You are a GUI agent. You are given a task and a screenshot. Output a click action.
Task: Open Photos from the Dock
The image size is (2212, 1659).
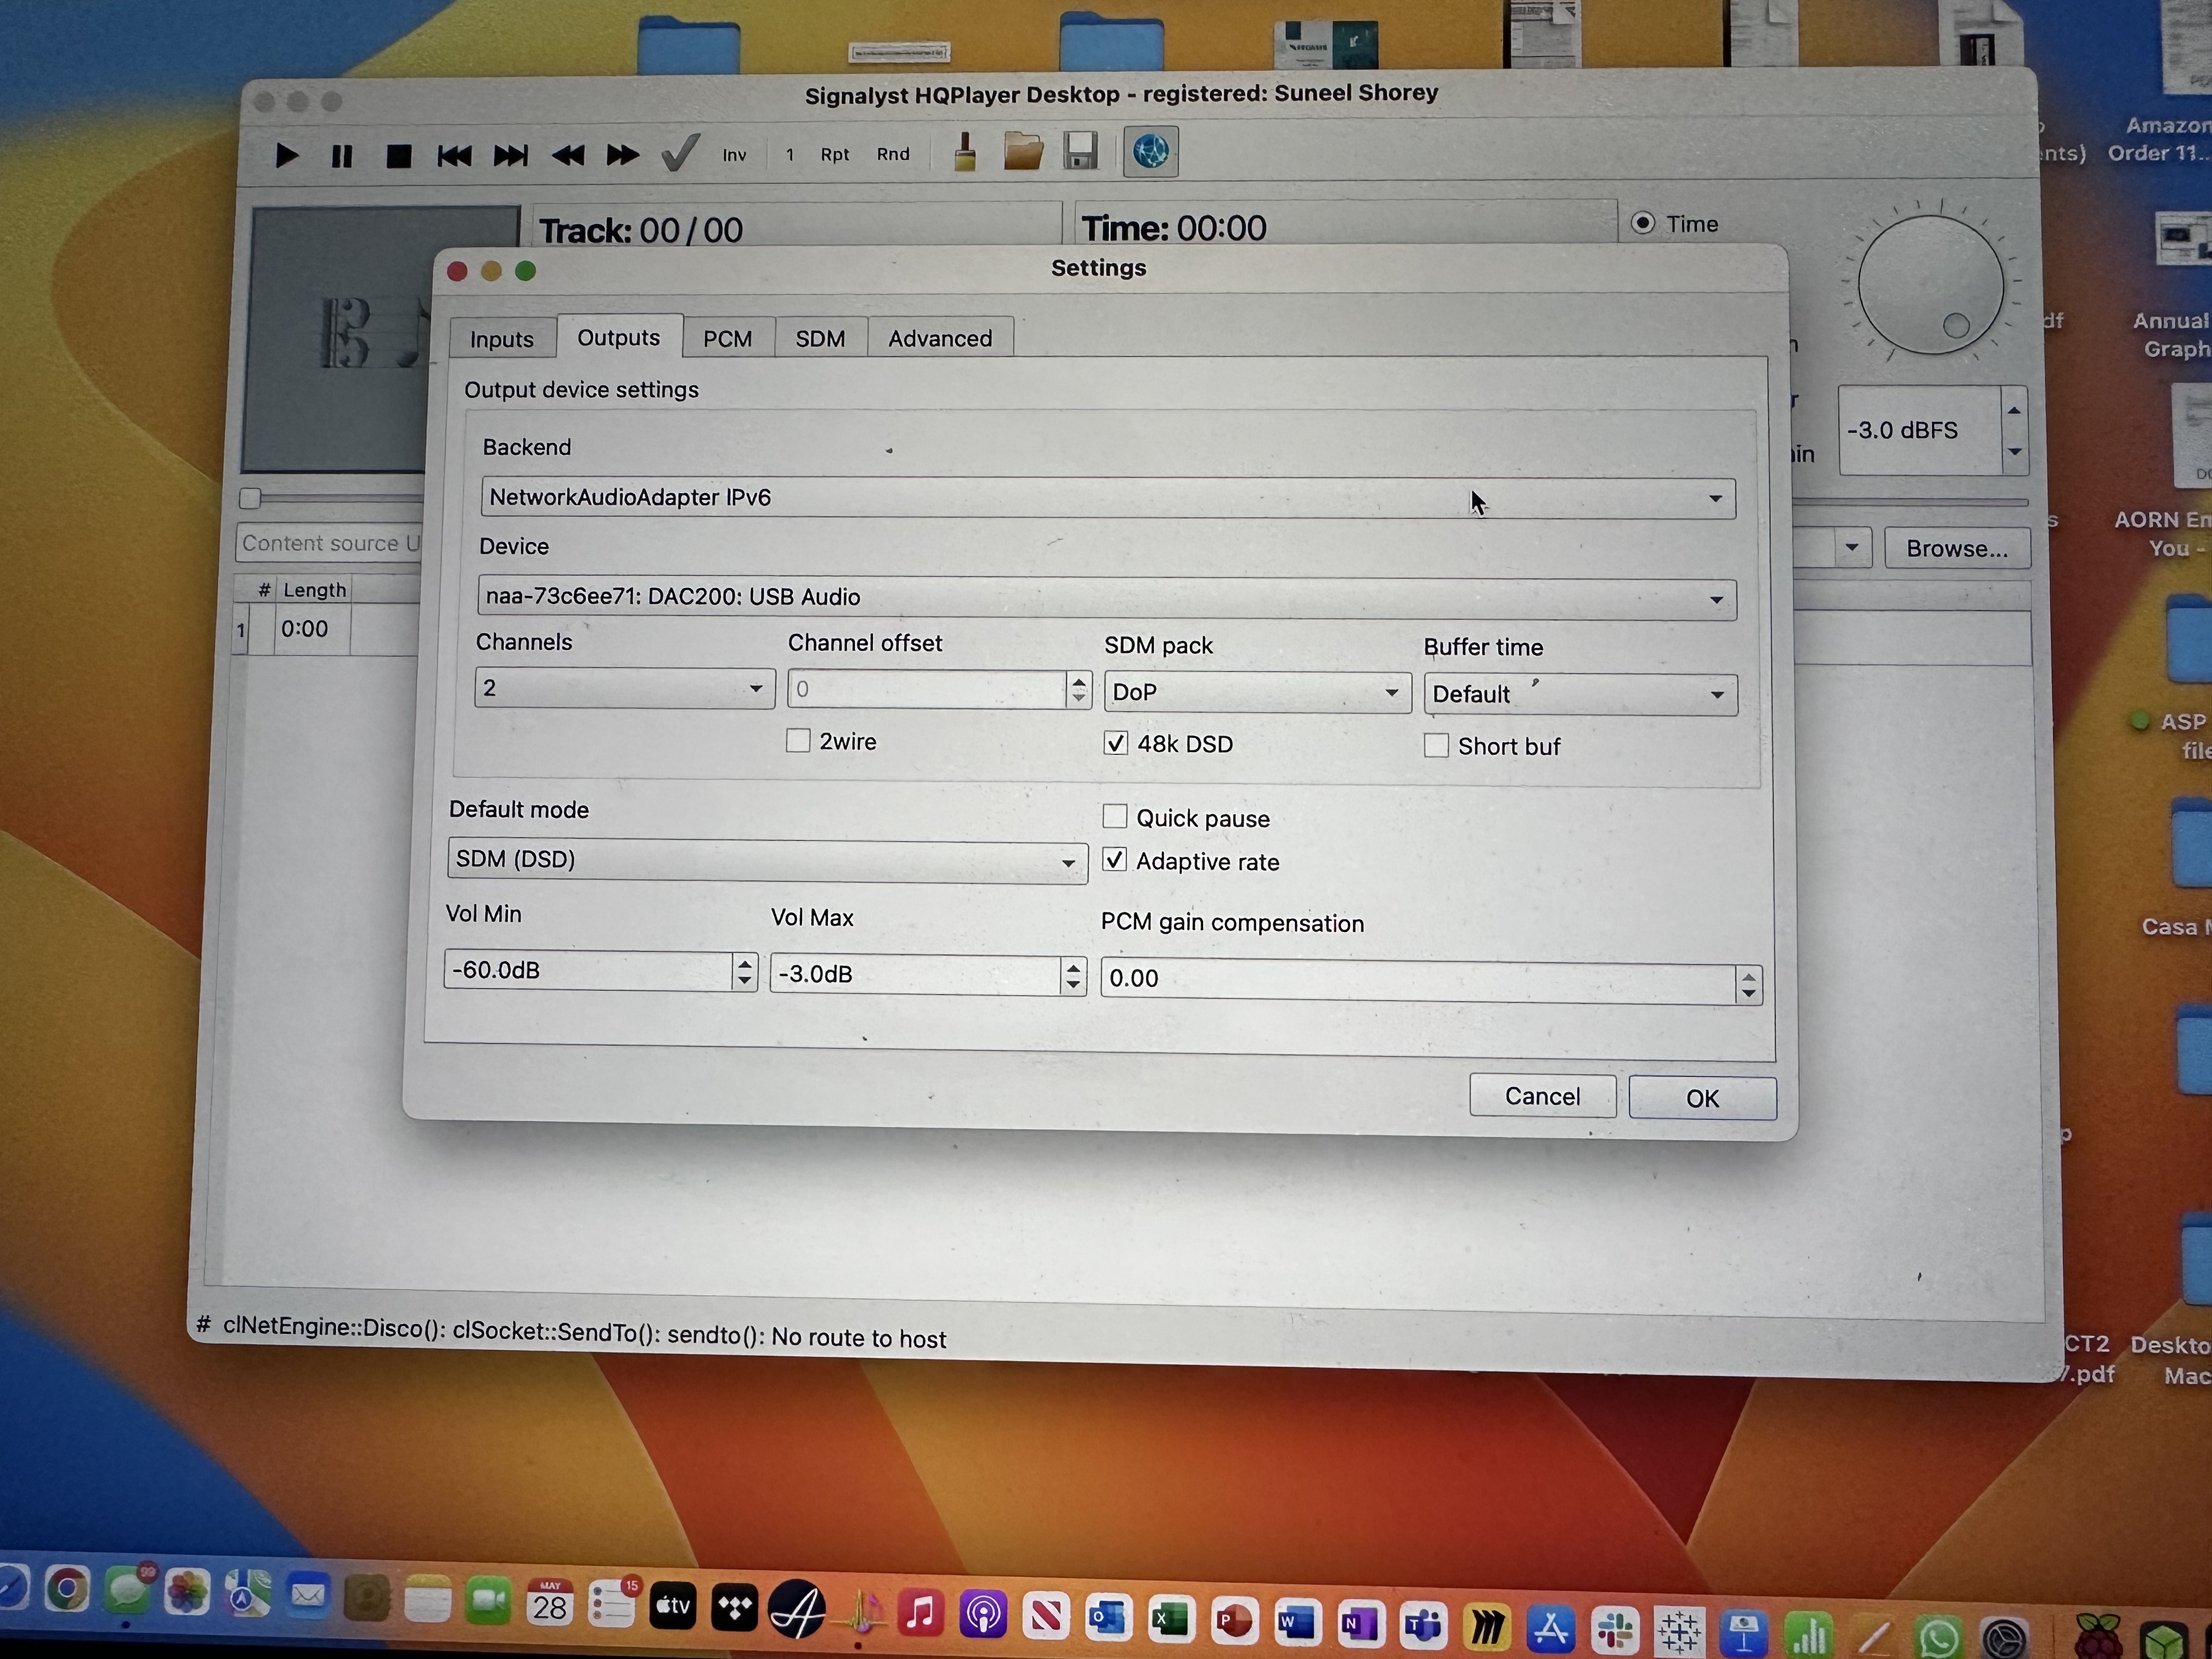187,1592
